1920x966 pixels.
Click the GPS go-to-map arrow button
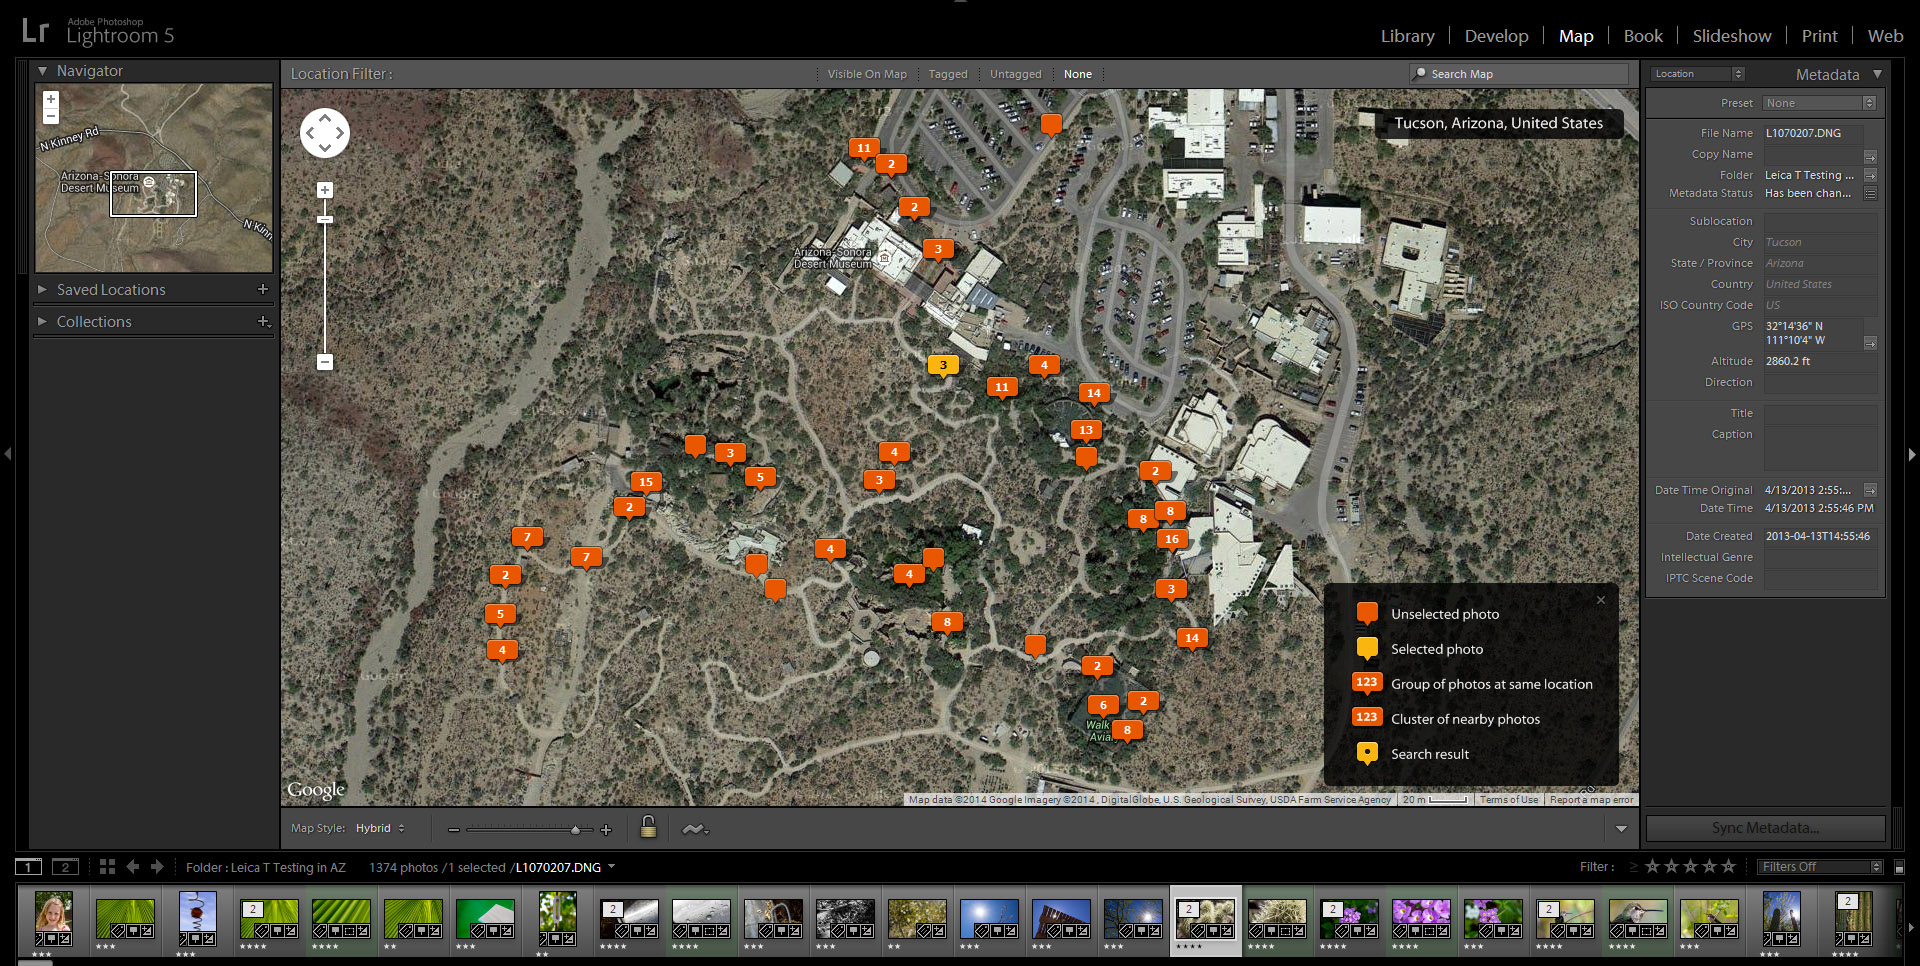[1870, 342]
